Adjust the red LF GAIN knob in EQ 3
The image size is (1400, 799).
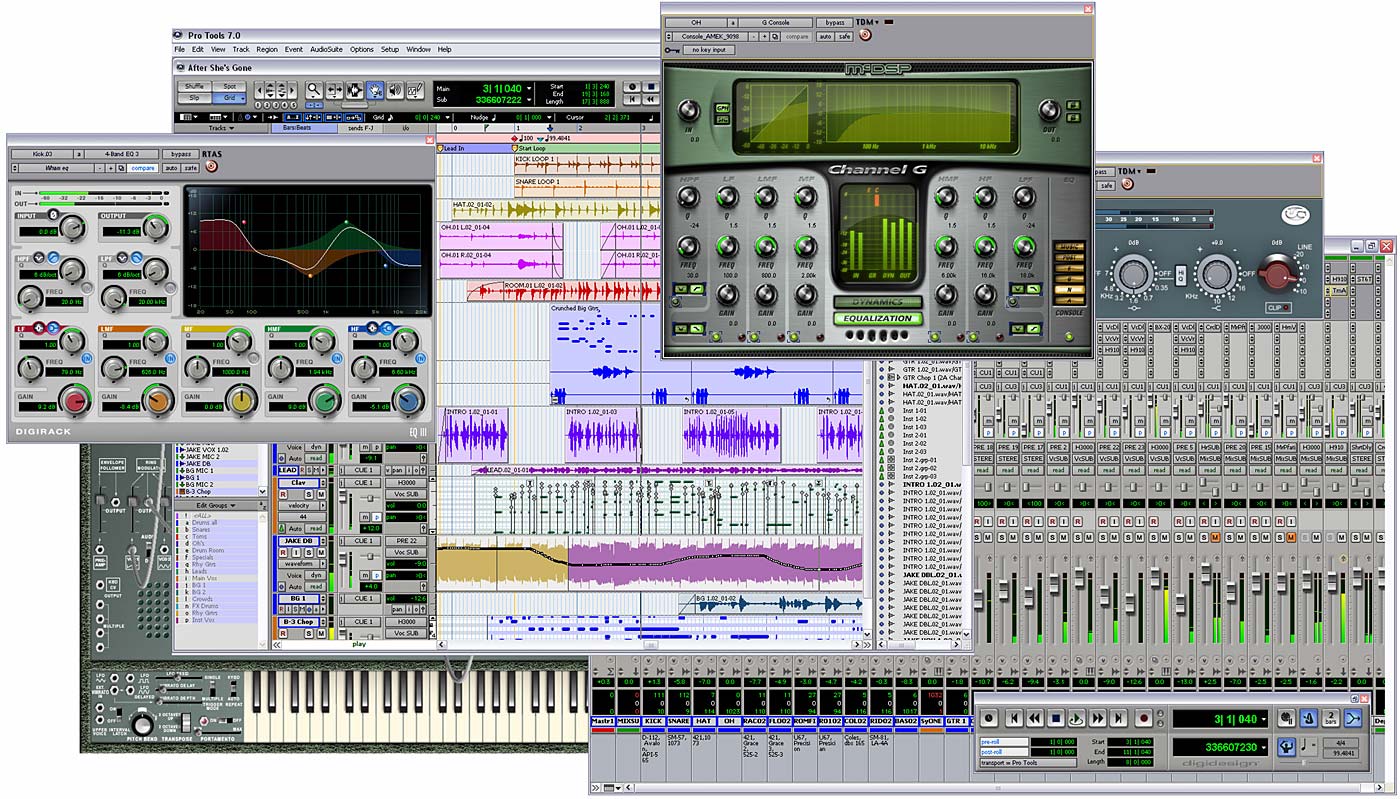coord(75,401)
